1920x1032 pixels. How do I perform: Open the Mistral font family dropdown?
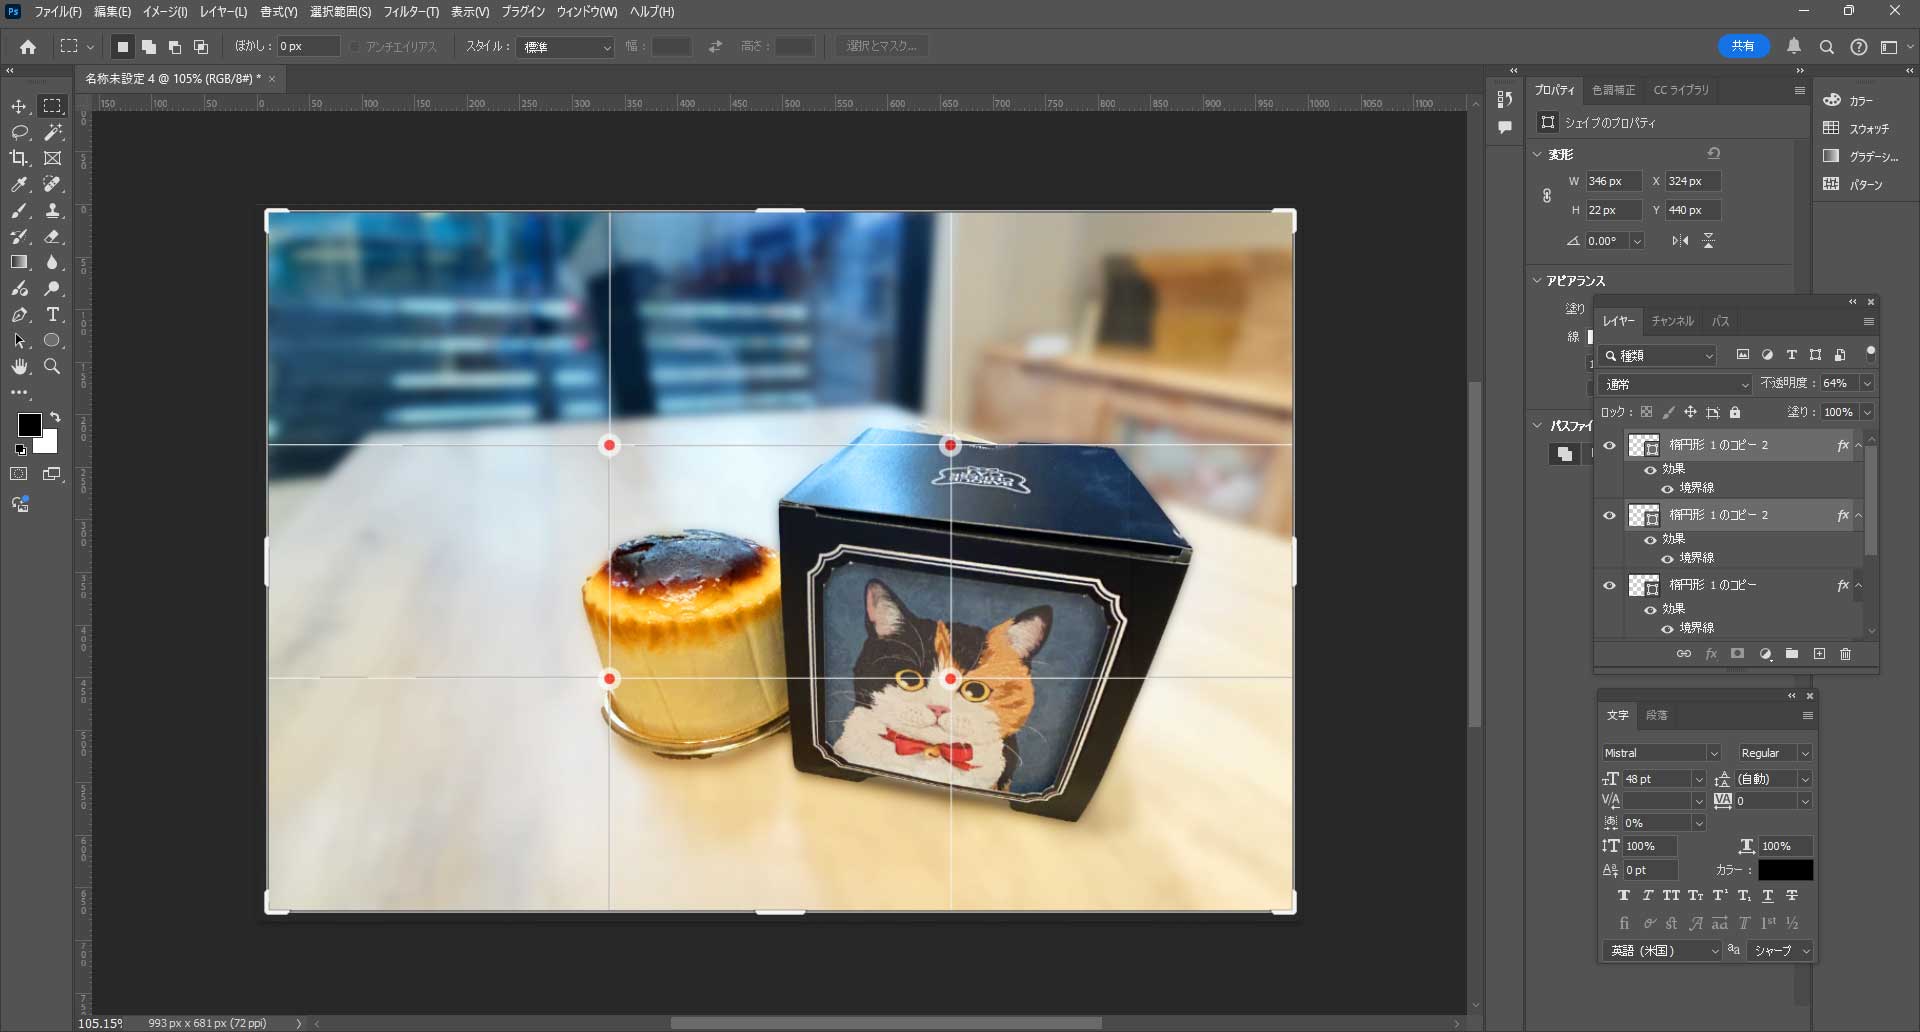1660,753
